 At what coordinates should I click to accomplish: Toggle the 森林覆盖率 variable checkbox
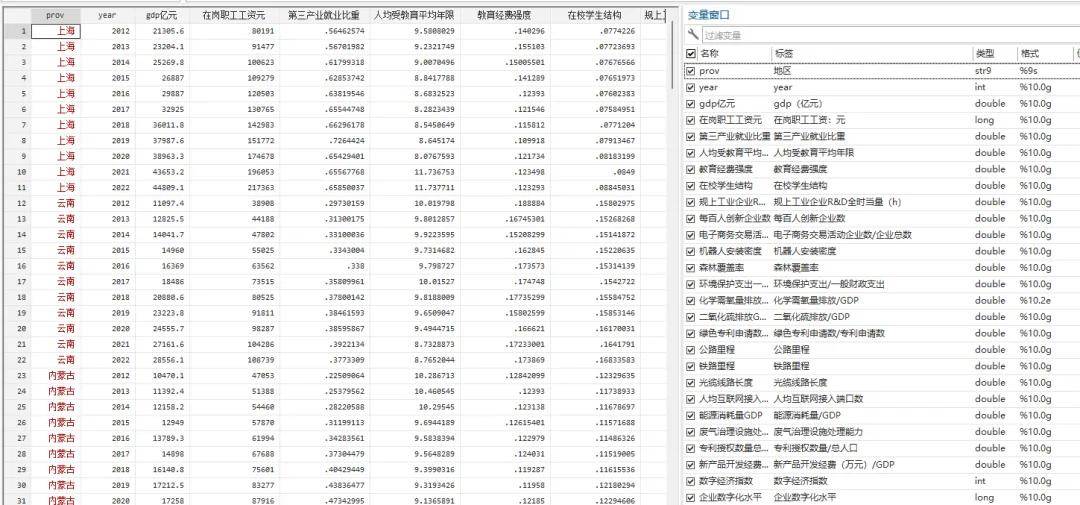691,267
